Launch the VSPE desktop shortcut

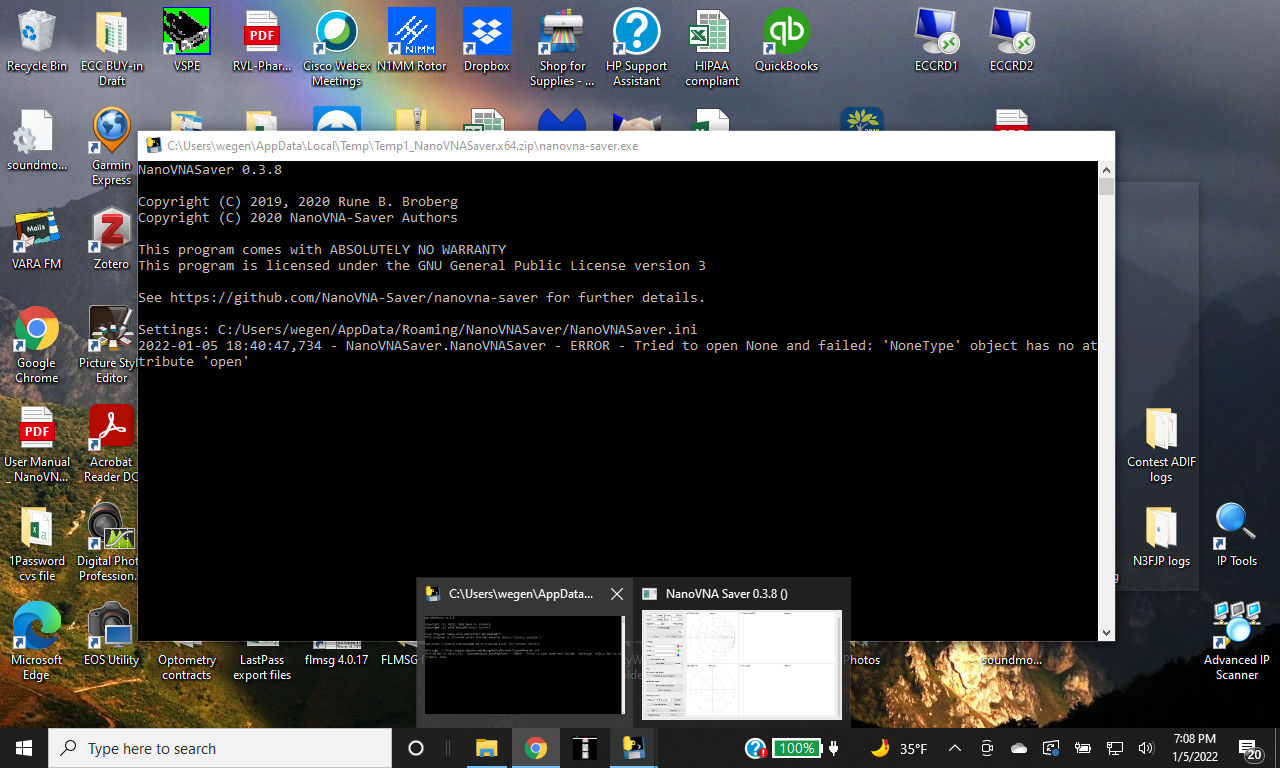pyautogui.click(x=187, y=41)
